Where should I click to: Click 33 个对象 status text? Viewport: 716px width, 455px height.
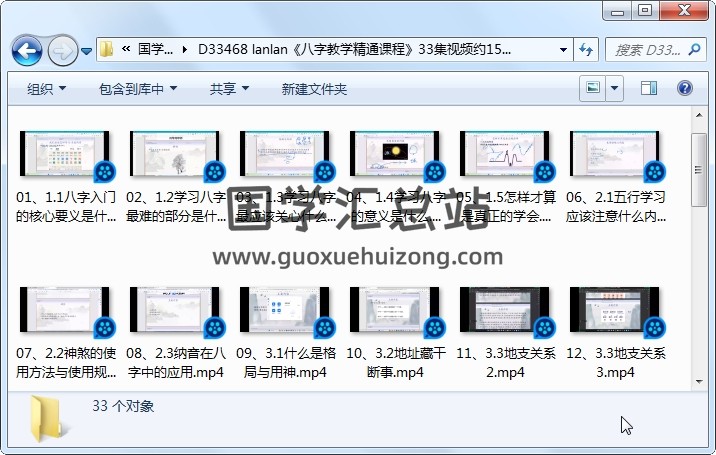123,406
